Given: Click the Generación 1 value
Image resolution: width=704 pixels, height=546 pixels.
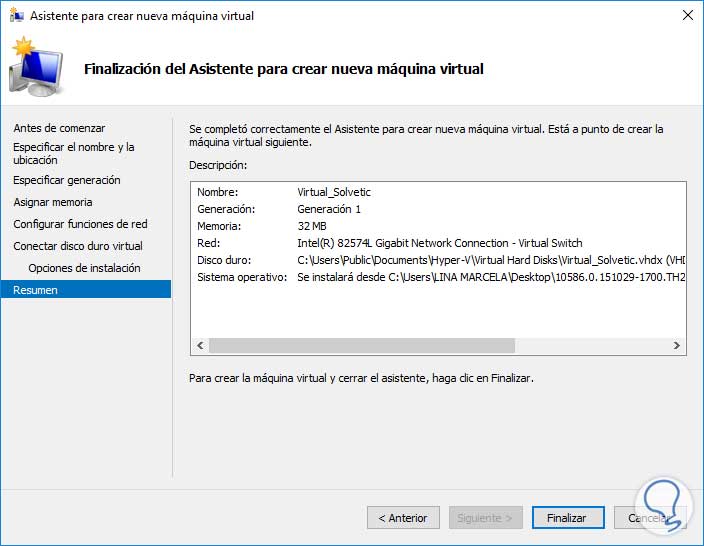Looking at the screenshot, I should 329,209.
